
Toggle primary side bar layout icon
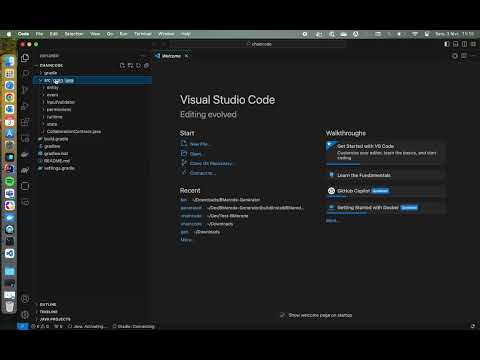[447, 44]
